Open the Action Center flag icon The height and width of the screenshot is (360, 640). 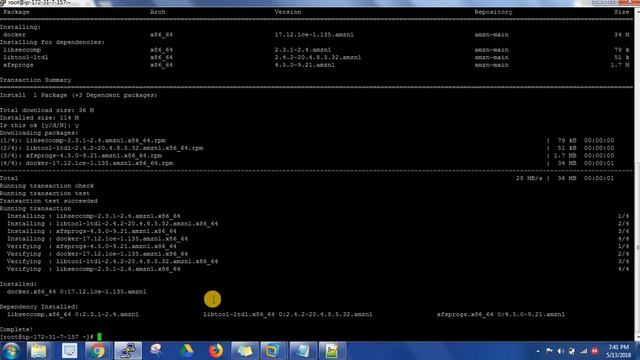point(549,351)
